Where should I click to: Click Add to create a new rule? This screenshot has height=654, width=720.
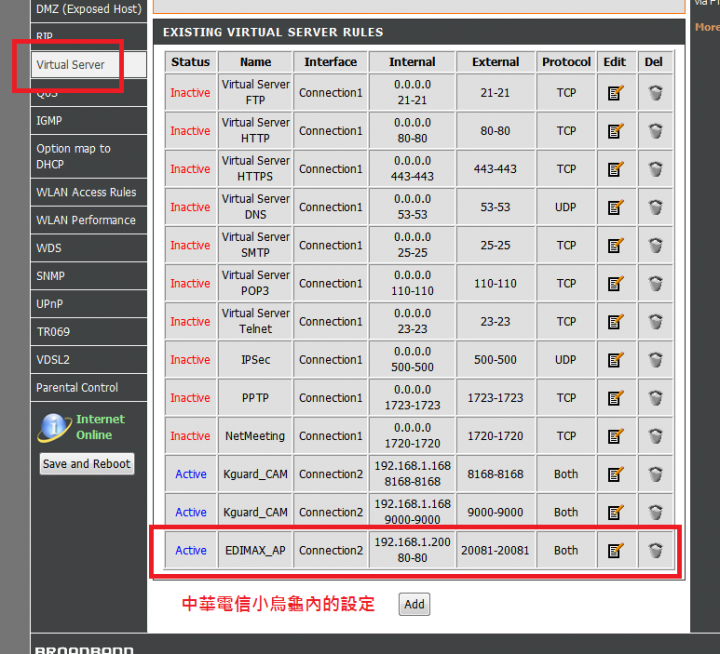click(414, 604)
